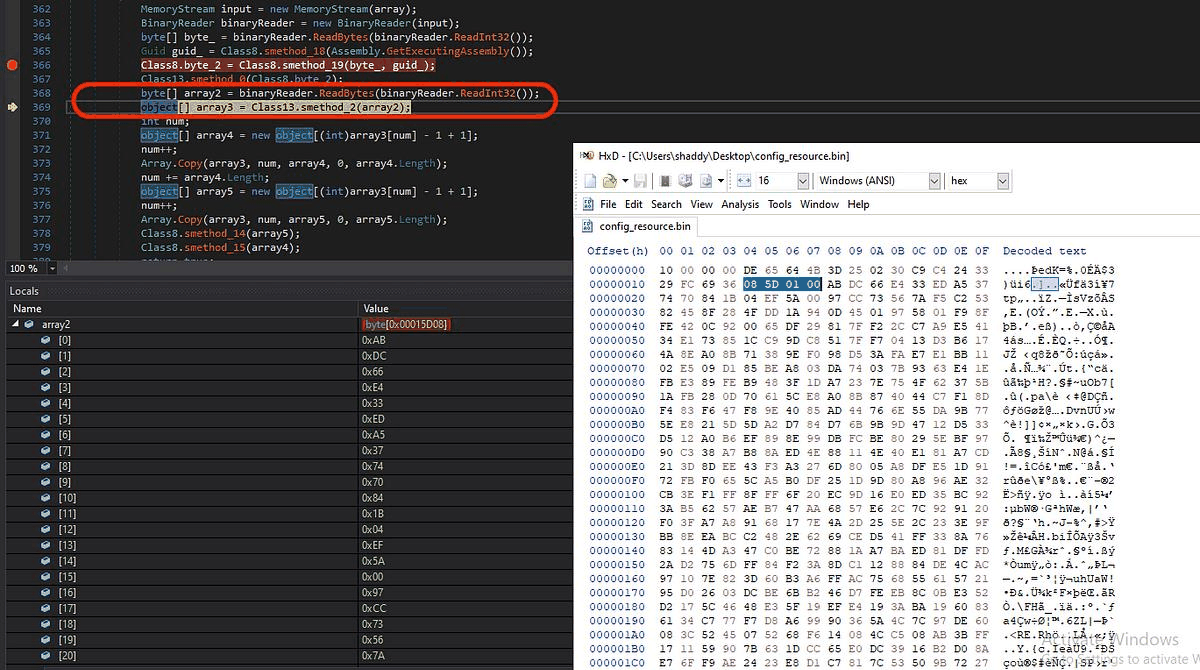Click highlighted byte 08 at row 00000010
The width and height of the screenshot is (1200, 670).
click(x=752, y=284)
